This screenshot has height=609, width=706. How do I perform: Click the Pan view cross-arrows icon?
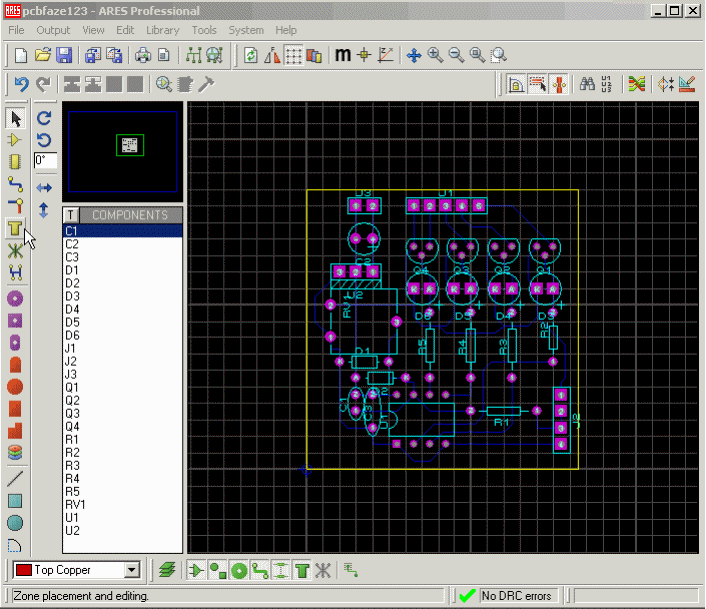point(414,55)
